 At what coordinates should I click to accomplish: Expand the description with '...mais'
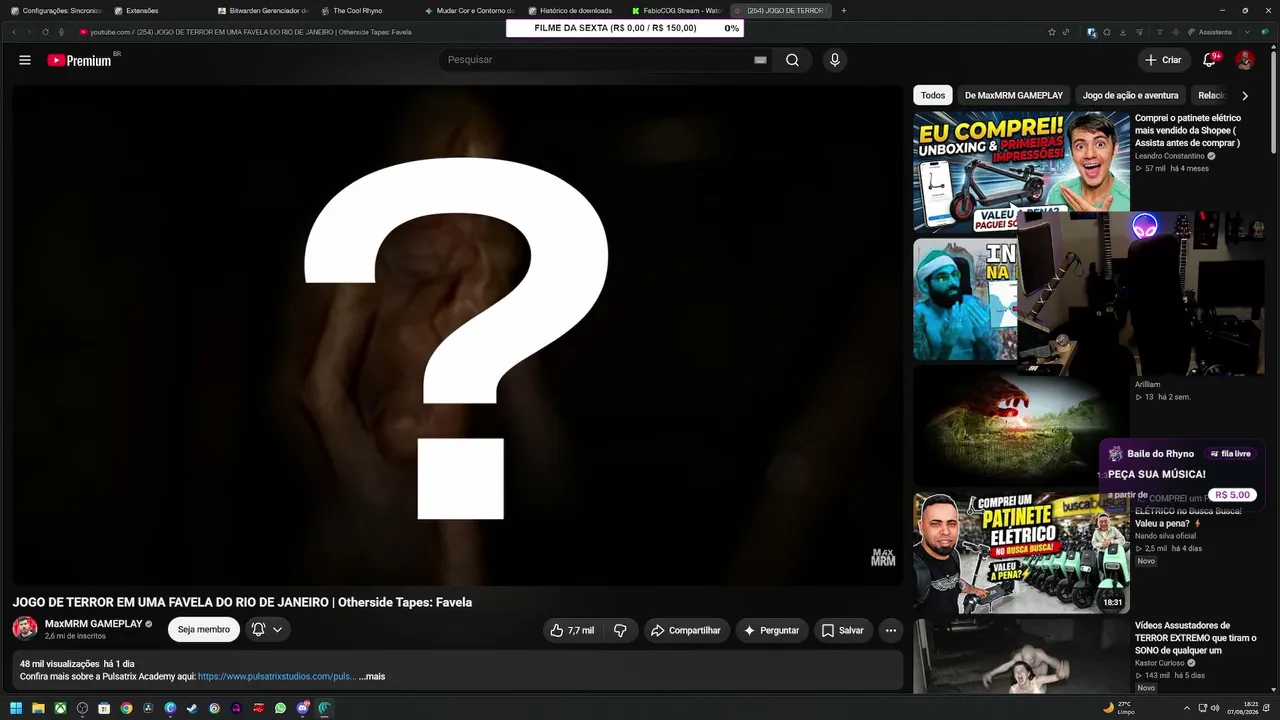click(x=372, y=677)
